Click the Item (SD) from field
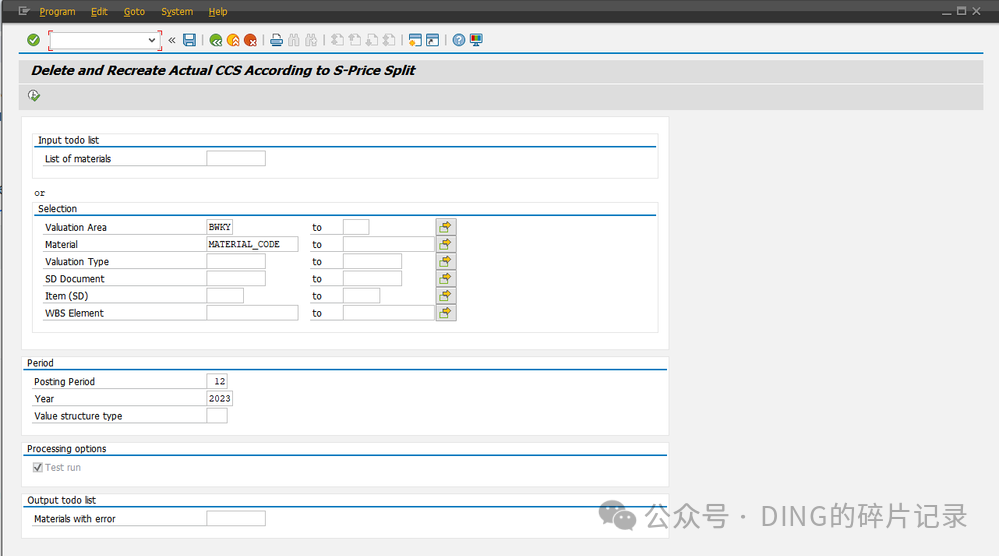The height and width of the screenshot is (556, 999). pyautogui.click(x=225, y=296)
